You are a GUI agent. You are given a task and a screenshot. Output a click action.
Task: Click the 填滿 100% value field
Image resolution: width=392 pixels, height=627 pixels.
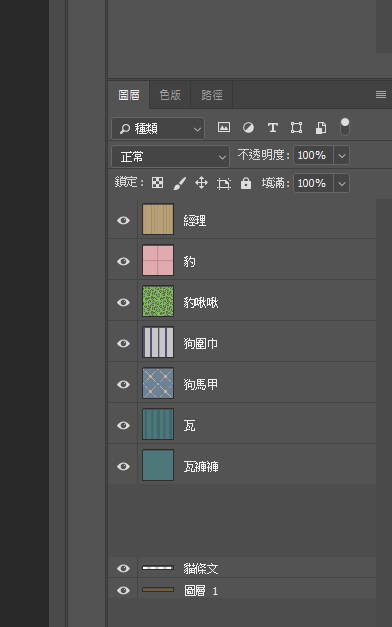coord(314,183)
